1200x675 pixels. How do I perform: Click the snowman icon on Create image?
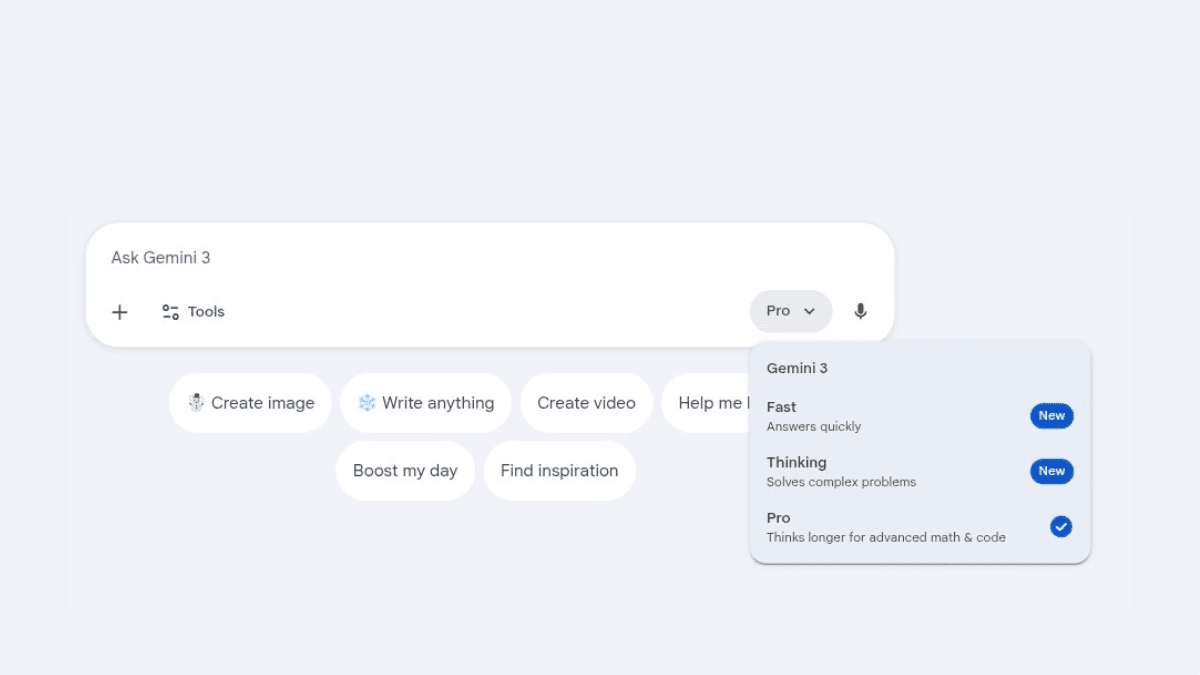point(196,403)
